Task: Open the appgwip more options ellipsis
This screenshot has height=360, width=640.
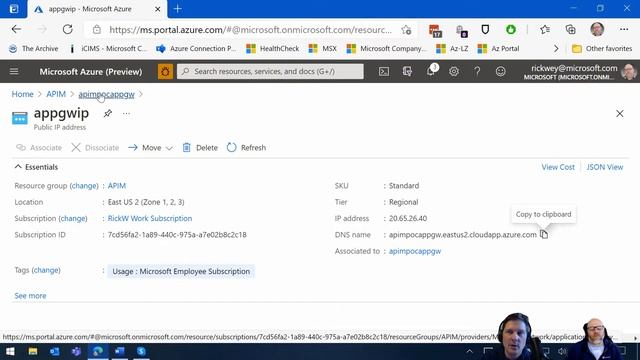Action: [x=126, y=113]
